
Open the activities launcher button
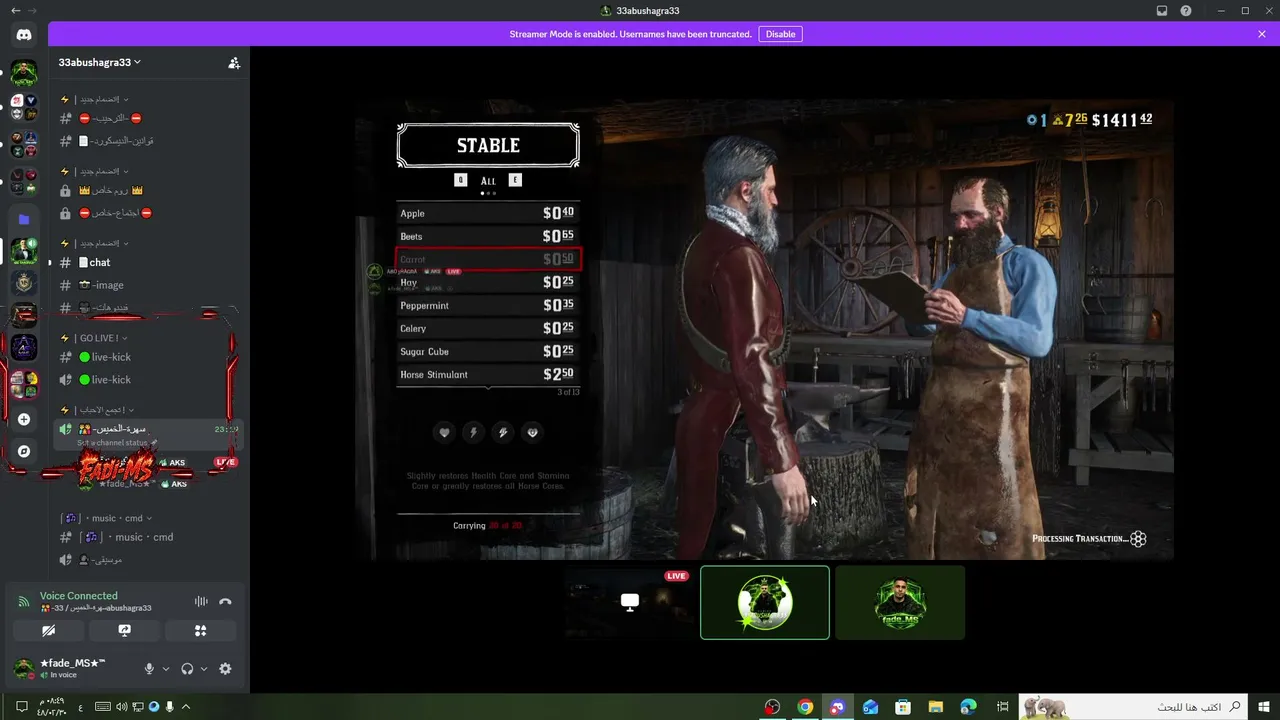[201, 631]
